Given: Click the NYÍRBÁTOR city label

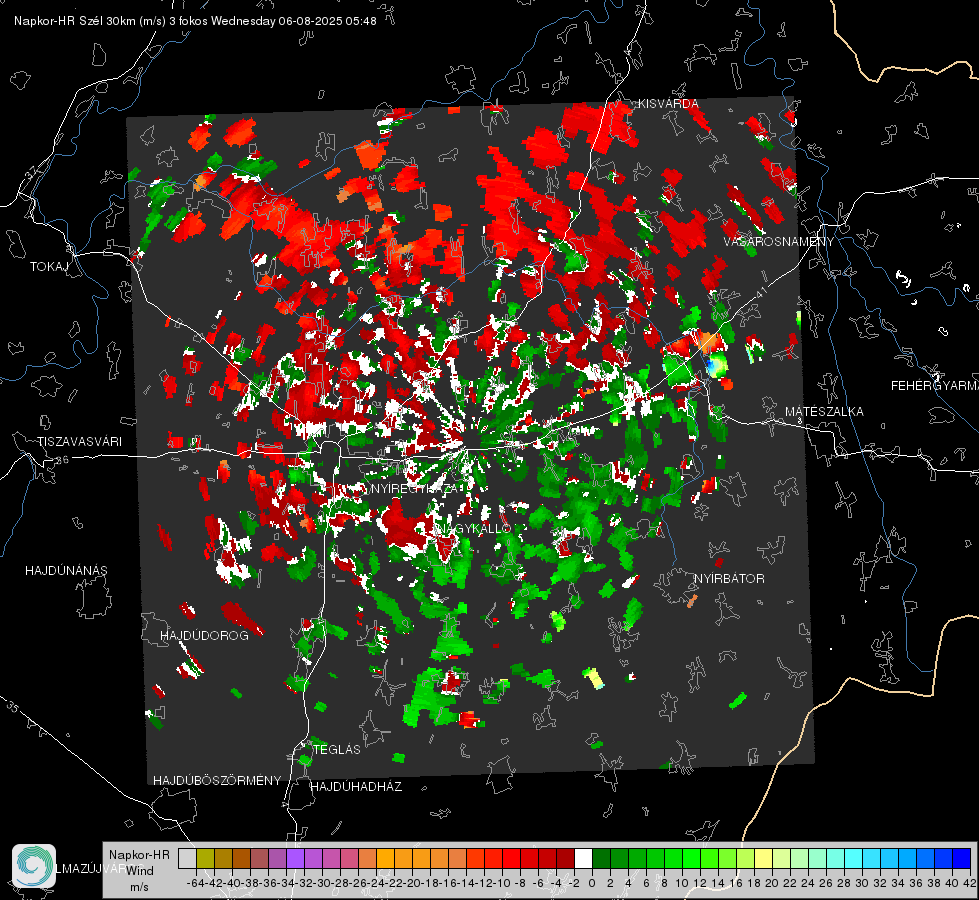Looking at the screenshot, I should coord(729,579).
